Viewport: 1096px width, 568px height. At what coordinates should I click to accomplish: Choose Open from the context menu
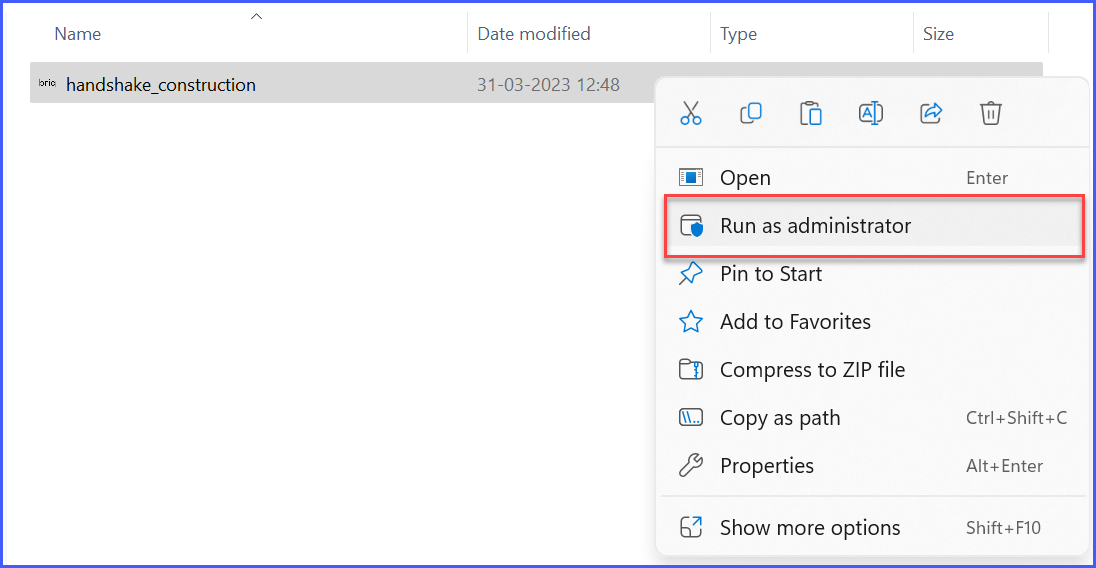pyautogui.click(x=873, y=177)
